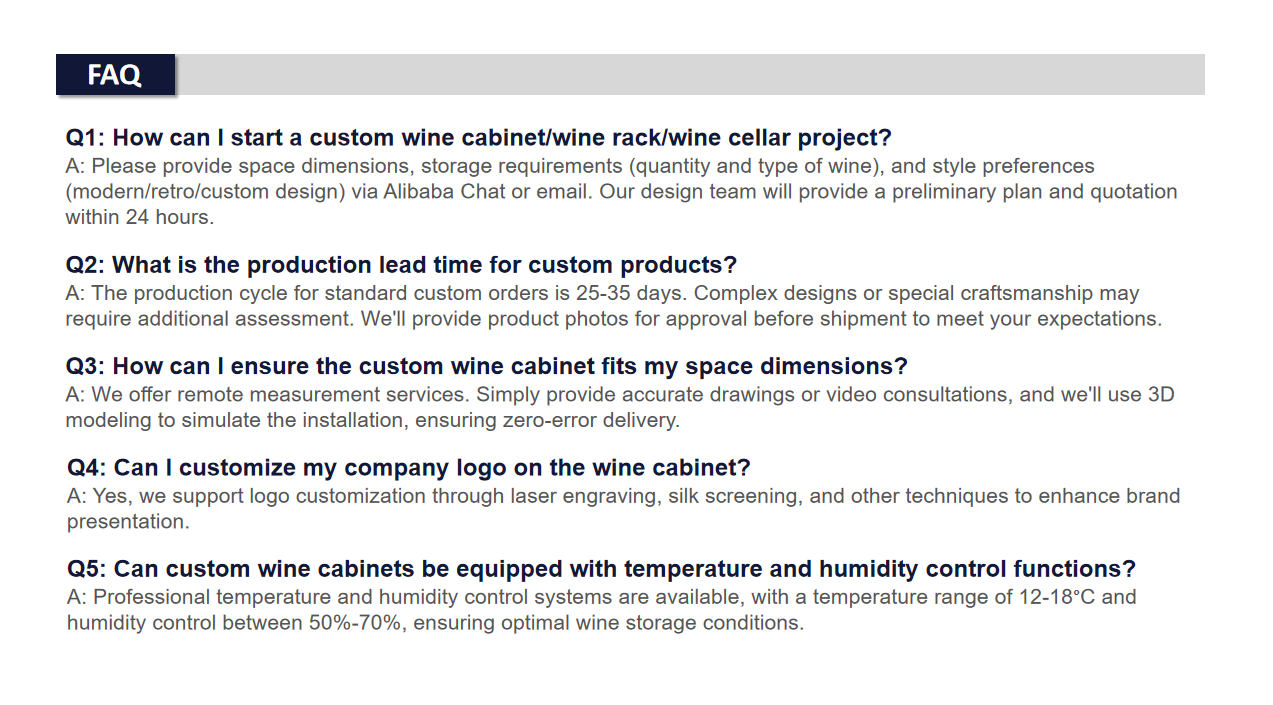1273x705 pixels.
Task: Select Q3 space dimensions fit question
Action: pyautogui.click(x=487, y=366)
